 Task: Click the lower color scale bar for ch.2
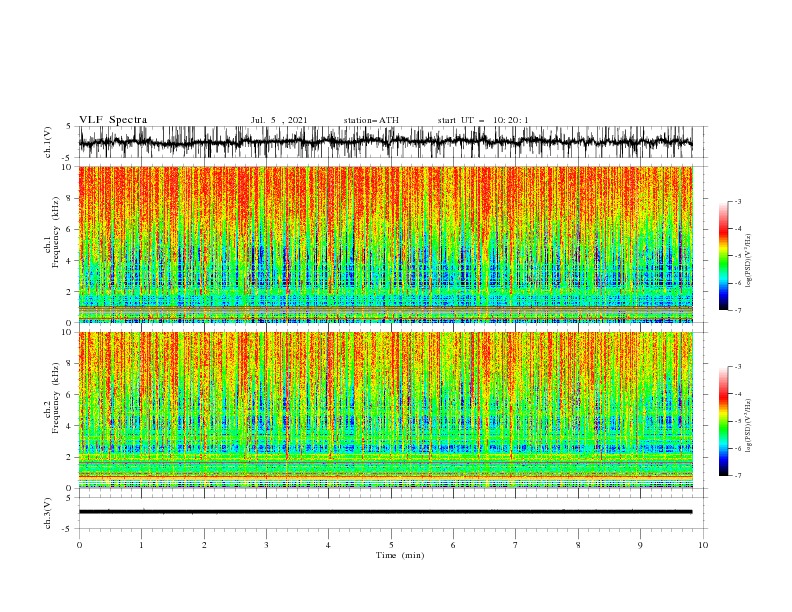pos(723,421)
